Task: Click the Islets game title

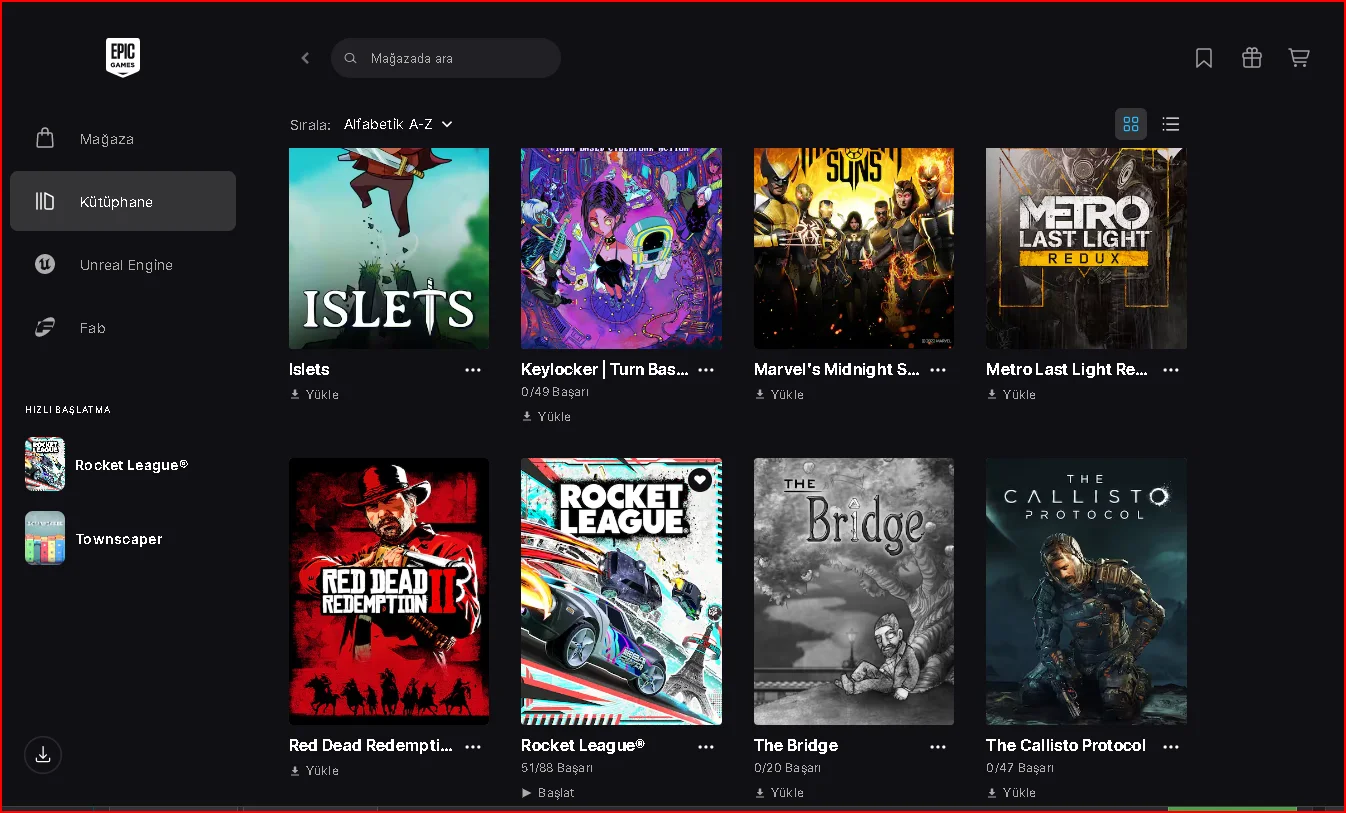Action: 309,370
